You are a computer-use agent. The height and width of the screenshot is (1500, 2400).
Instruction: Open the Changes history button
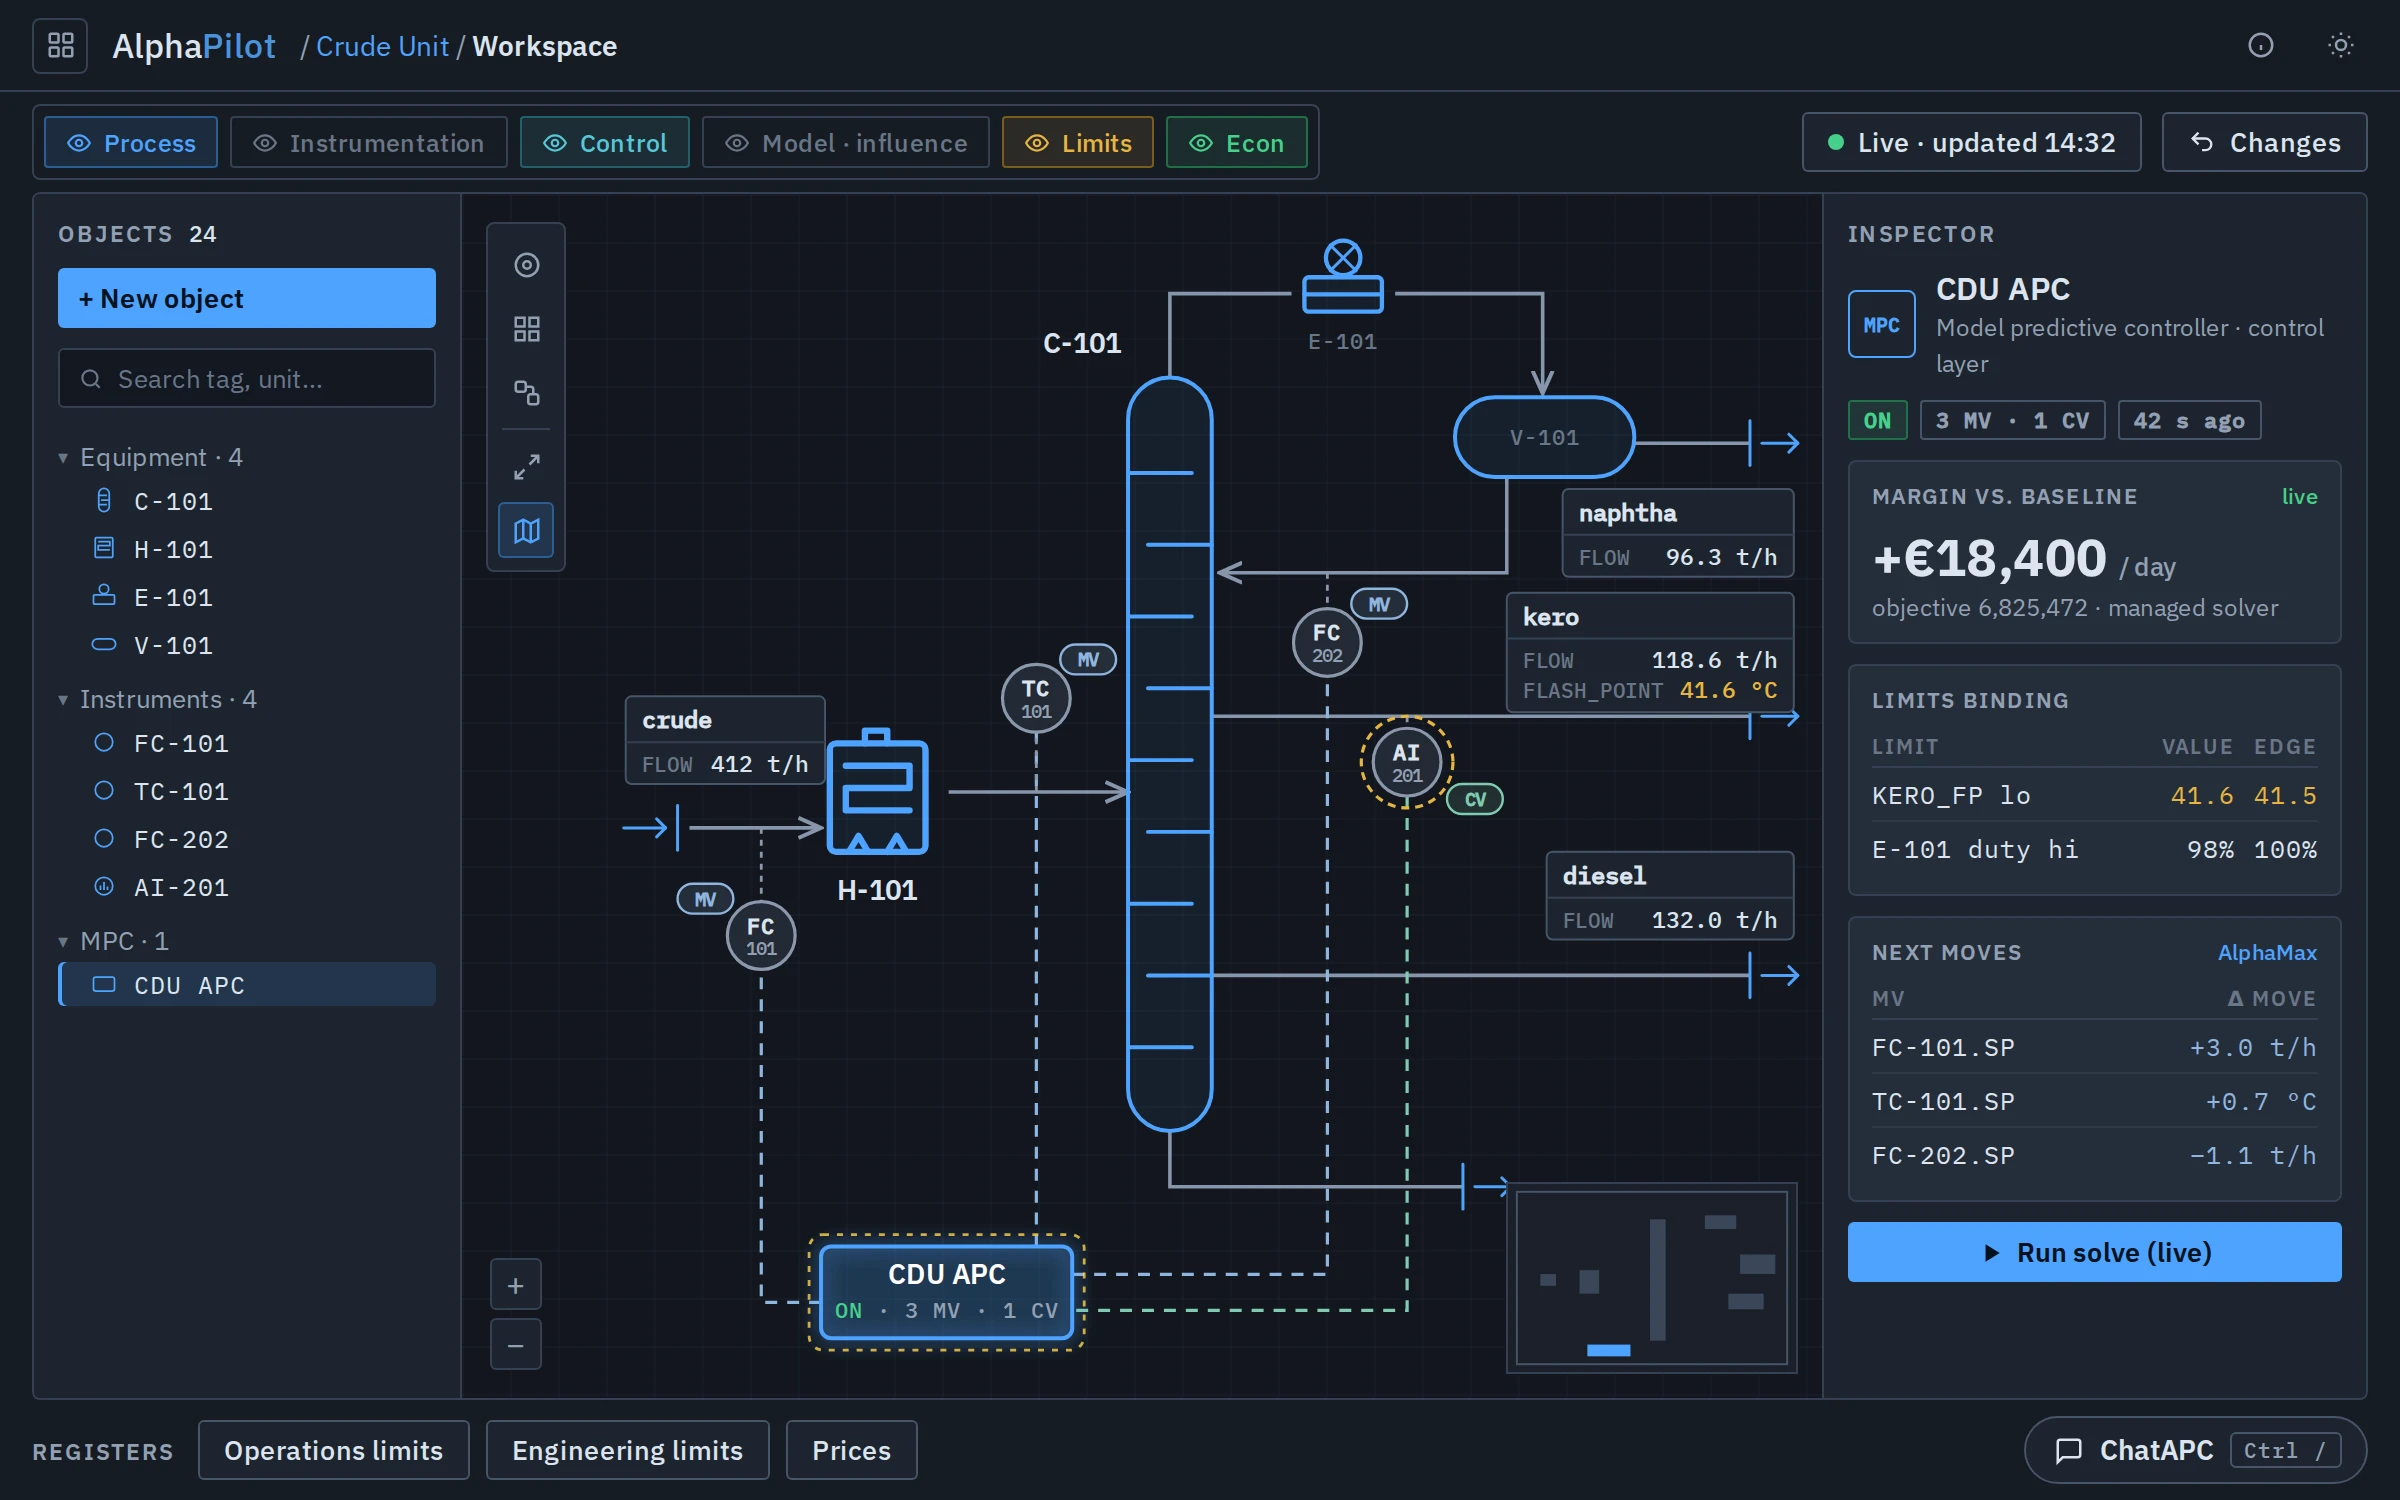click(x=2265, y=143)
